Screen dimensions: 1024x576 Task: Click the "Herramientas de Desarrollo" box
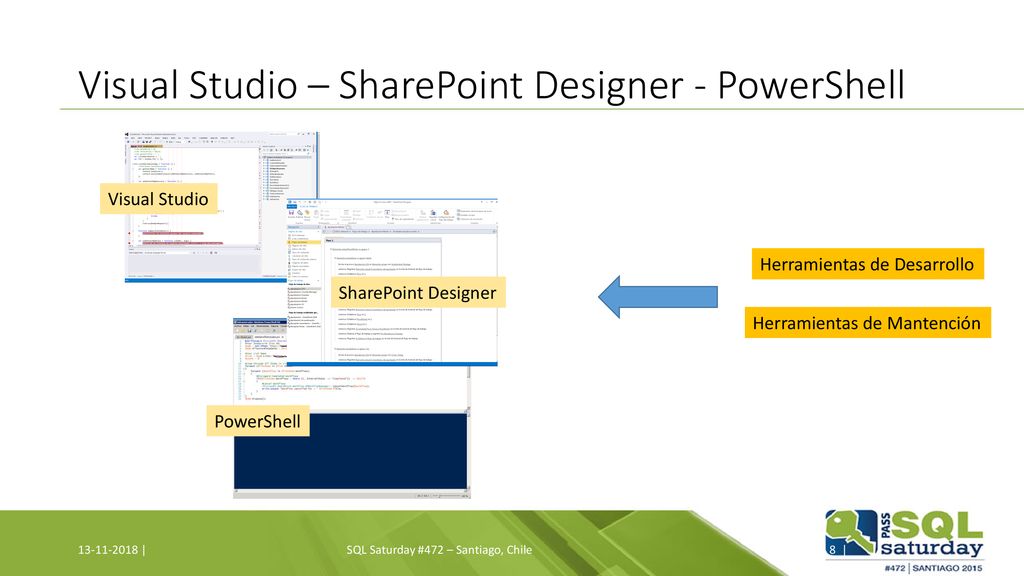[867, 264]
